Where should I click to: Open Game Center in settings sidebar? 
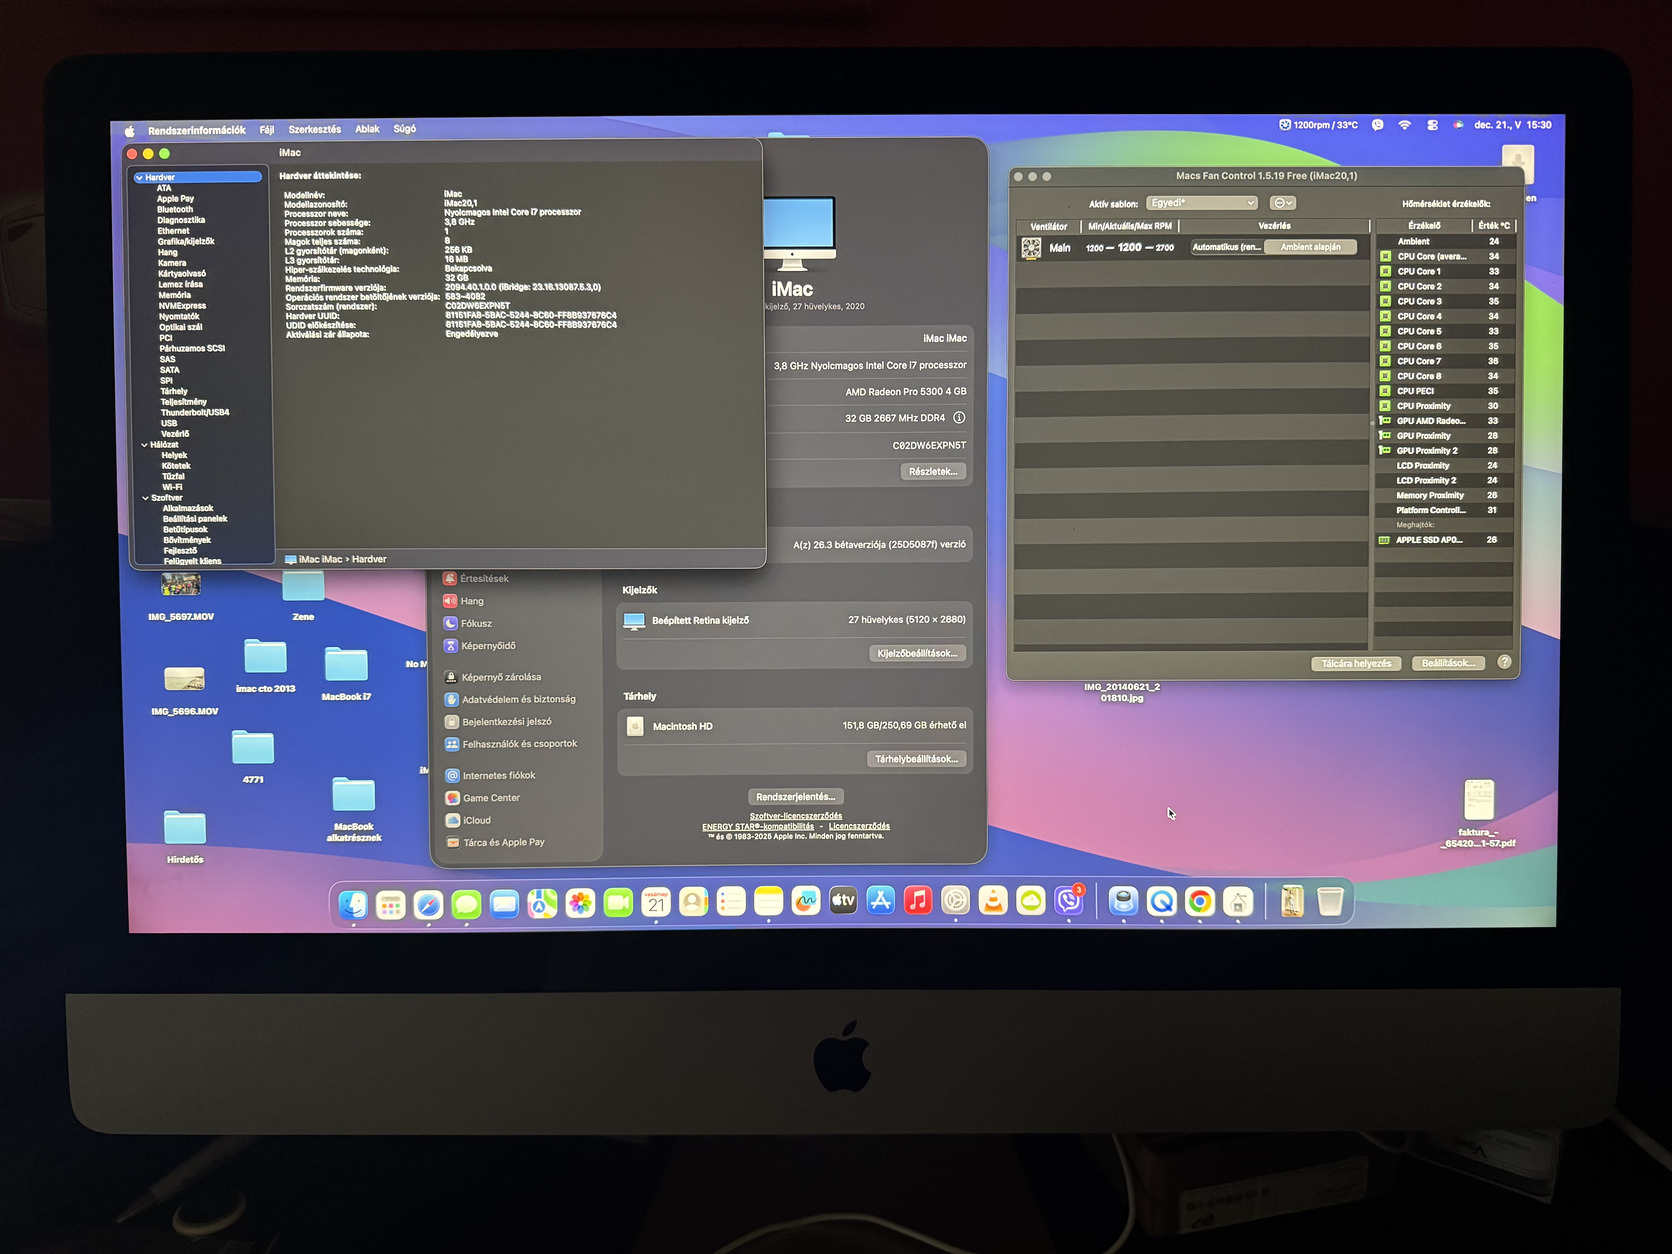(482, 798)
